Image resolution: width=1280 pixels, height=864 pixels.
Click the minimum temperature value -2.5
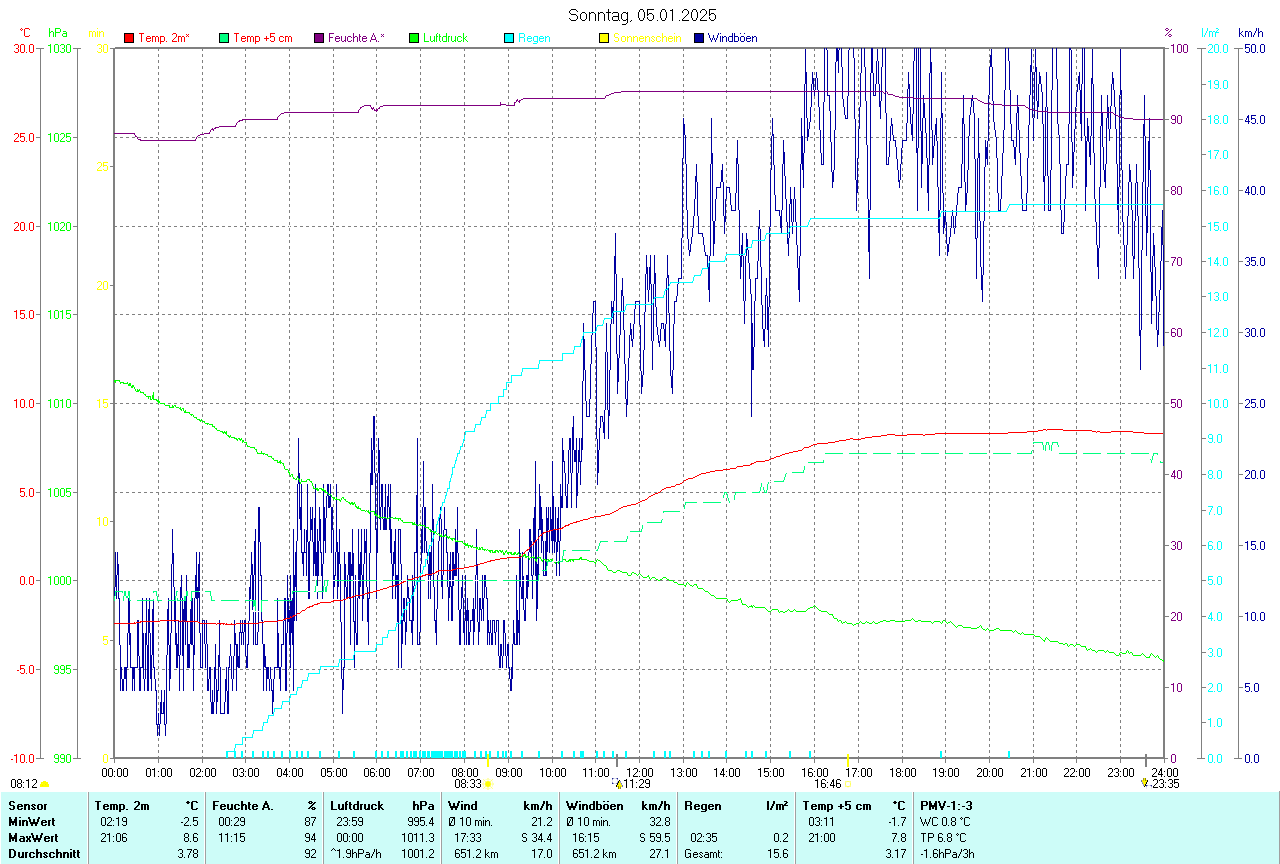pyautogui.click(x=189, y=822)
